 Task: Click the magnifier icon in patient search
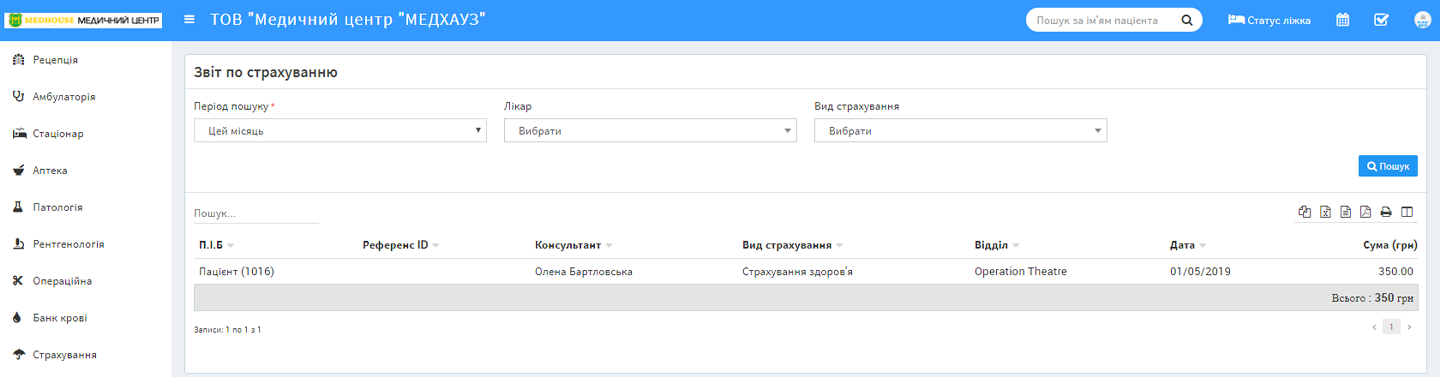pos(1187,20)
